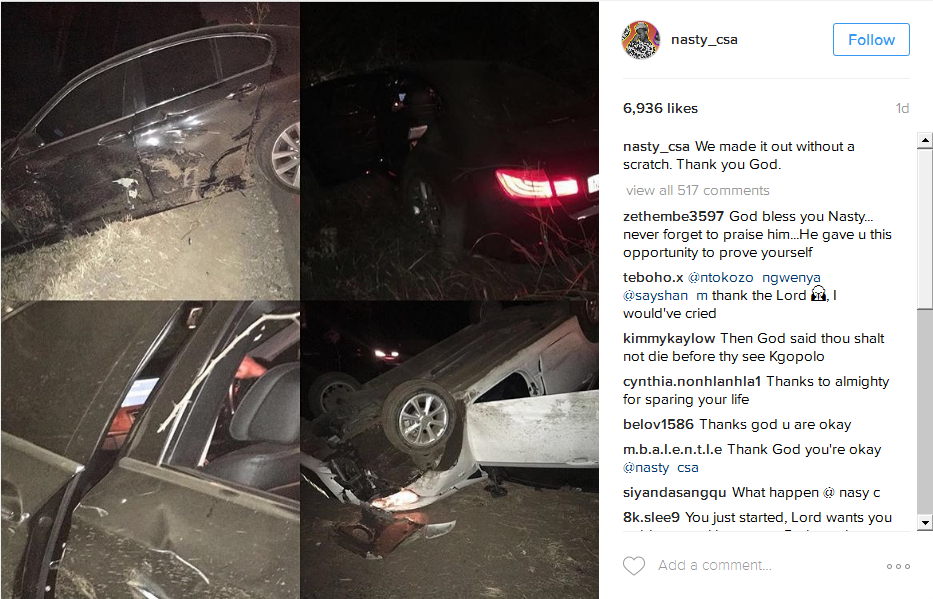The height and width of the screenshot is (599, 933).
Task: Open the @ntokozo_ngwenya mention
Action: 754,277
